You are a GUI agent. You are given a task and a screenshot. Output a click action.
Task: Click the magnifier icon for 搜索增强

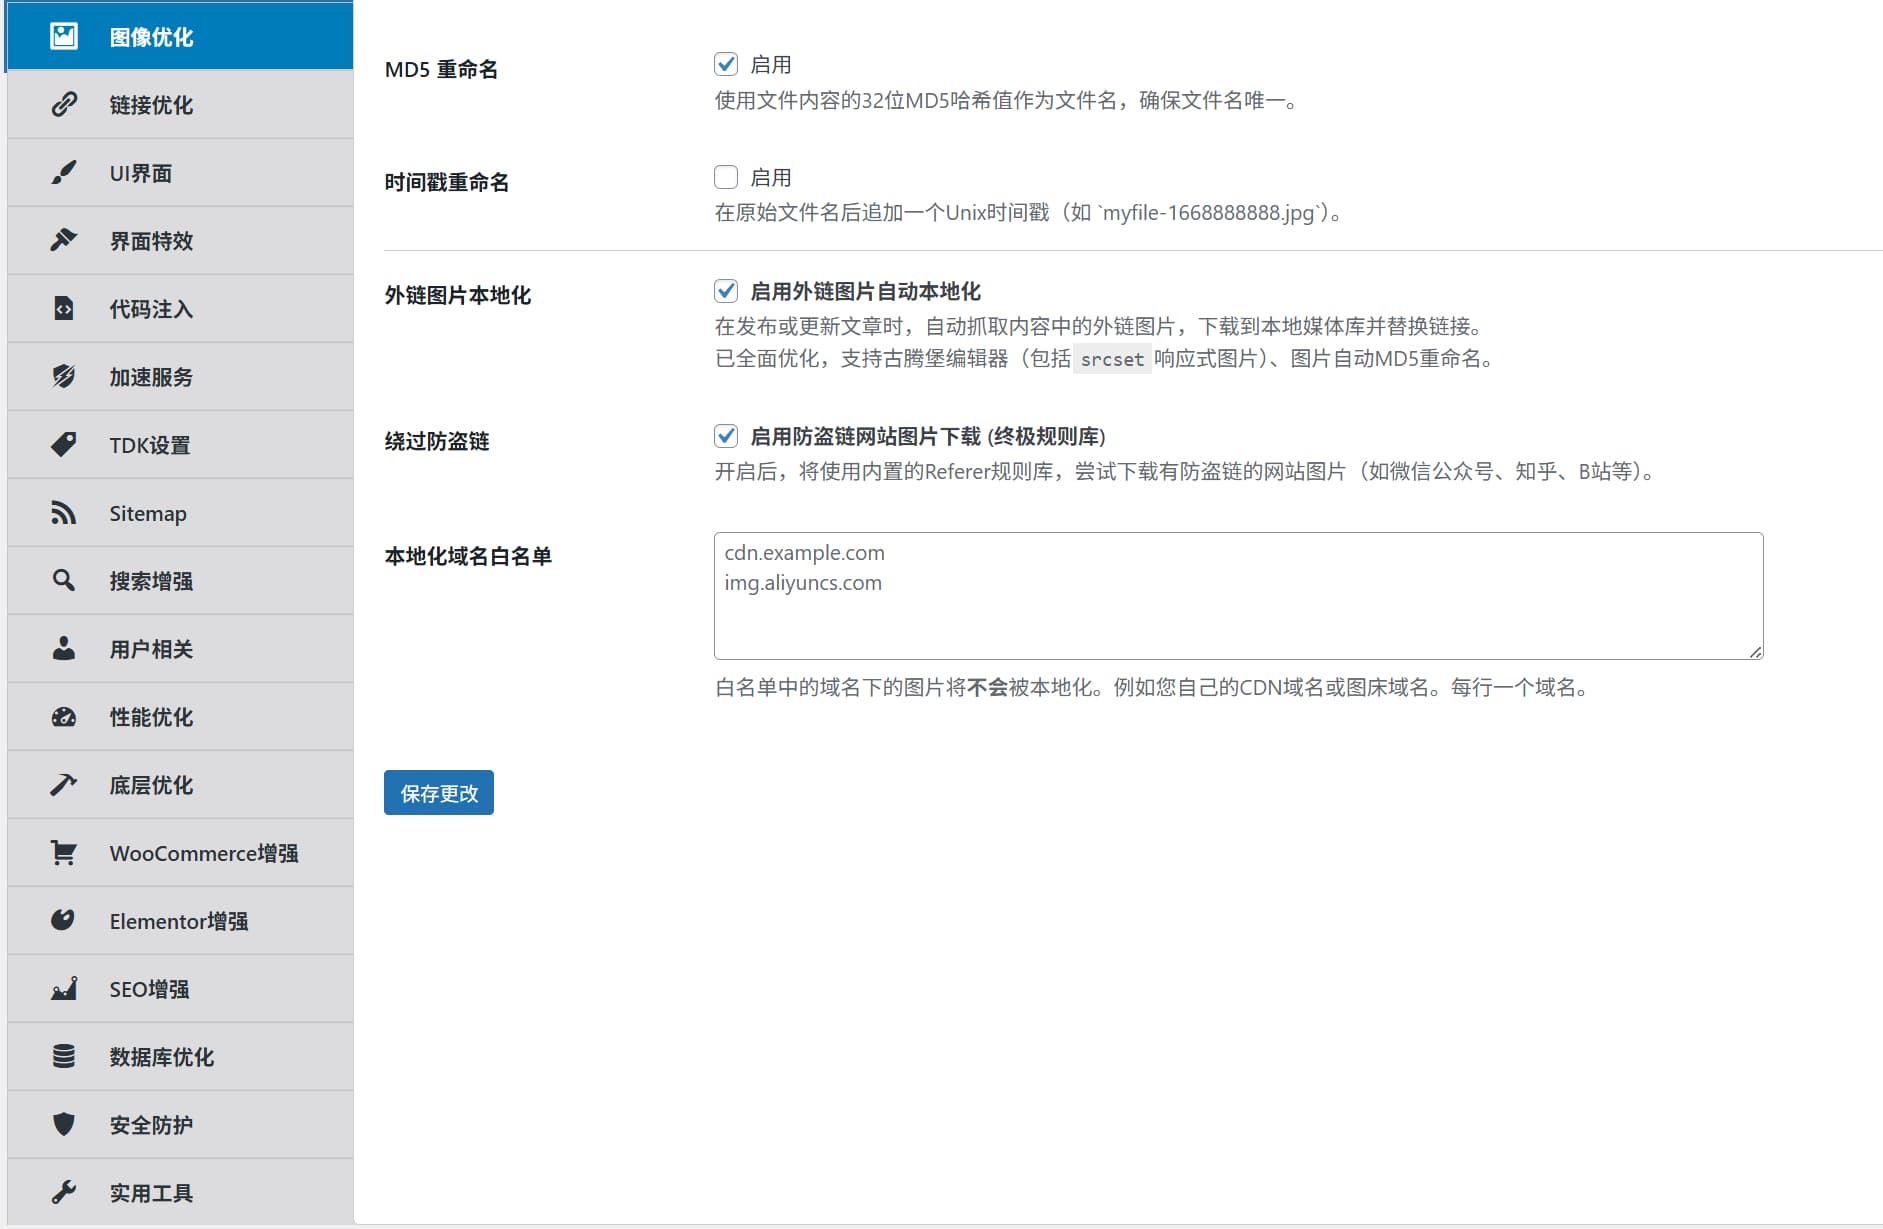click(64, 580)
